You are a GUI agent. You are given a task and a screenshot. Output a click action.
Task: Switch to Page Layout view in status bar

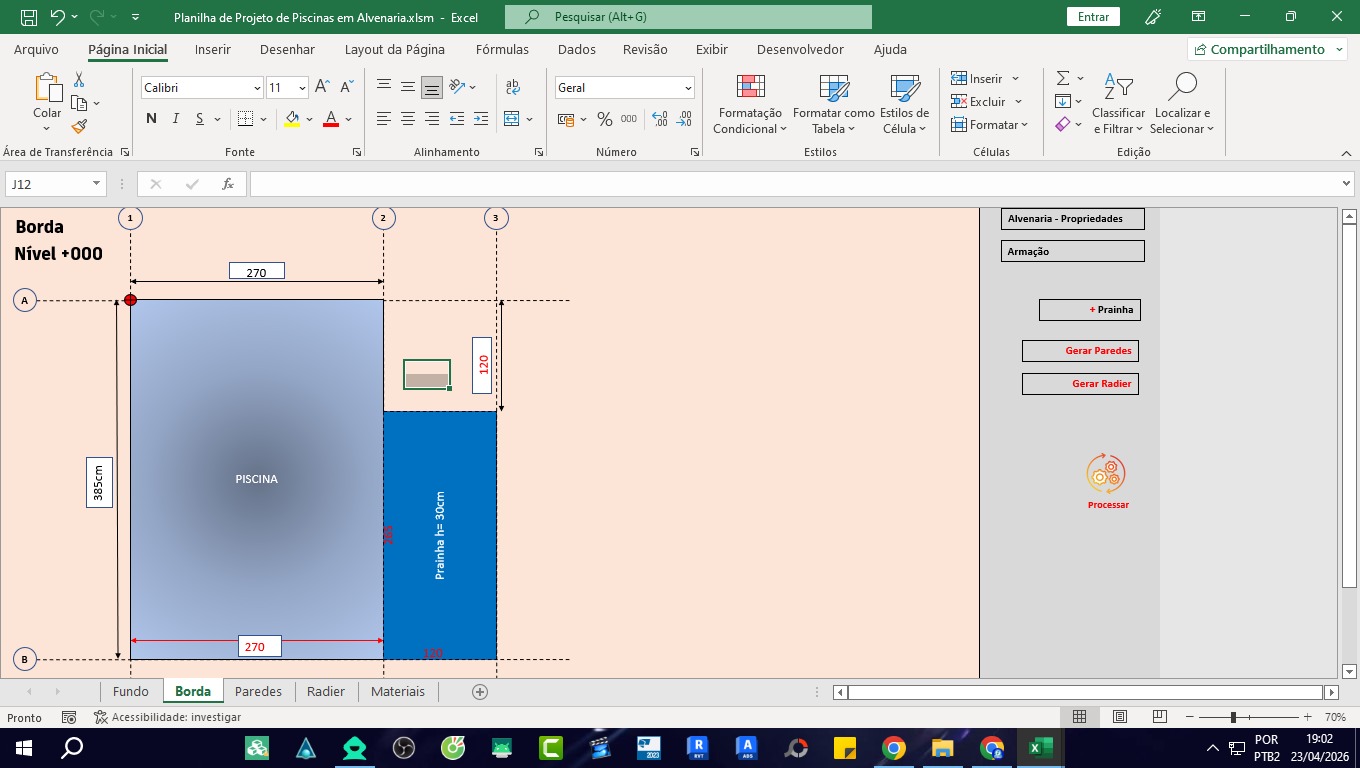tap(1120, 717)
